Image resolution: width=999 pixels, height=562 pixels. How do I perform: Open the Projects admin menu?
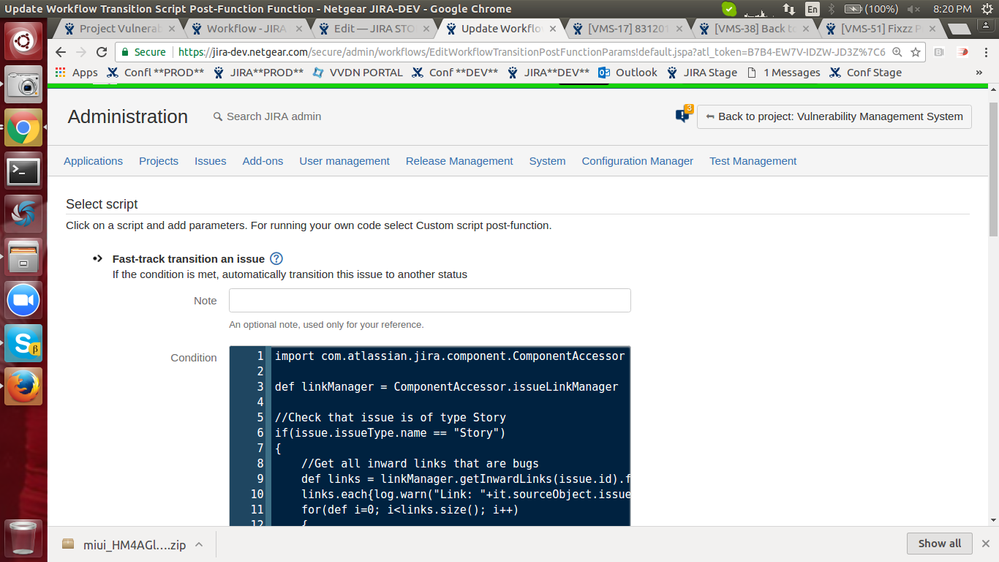point(159,161)
